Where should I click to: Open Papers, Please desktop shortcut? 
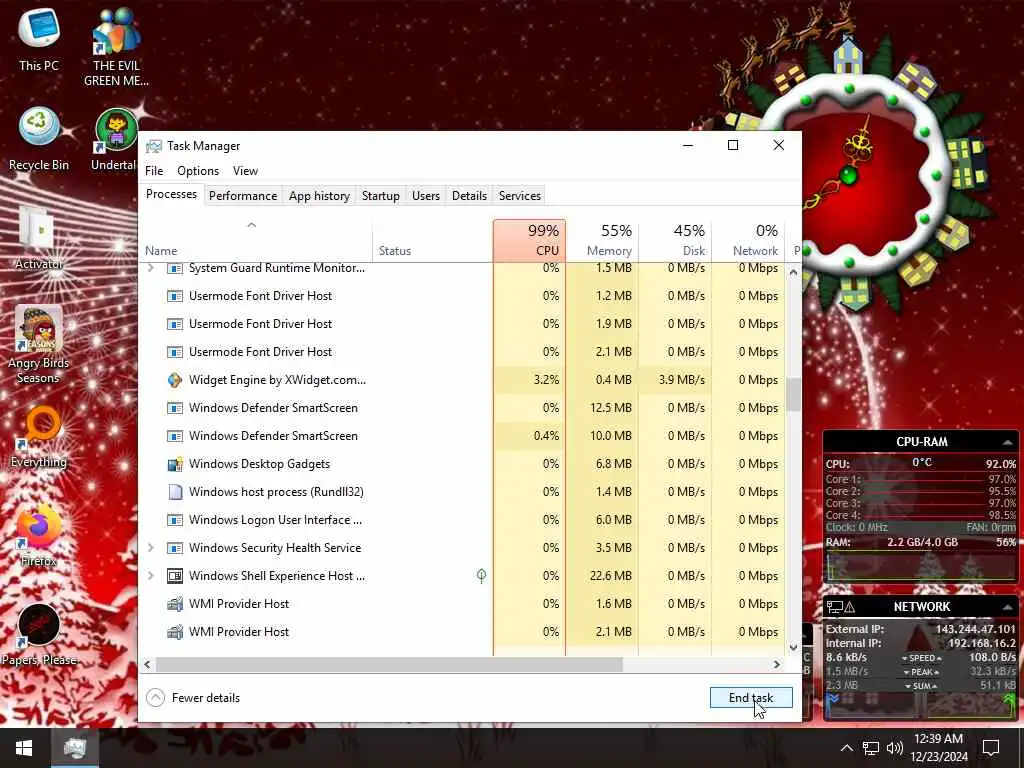coord(39,635)
